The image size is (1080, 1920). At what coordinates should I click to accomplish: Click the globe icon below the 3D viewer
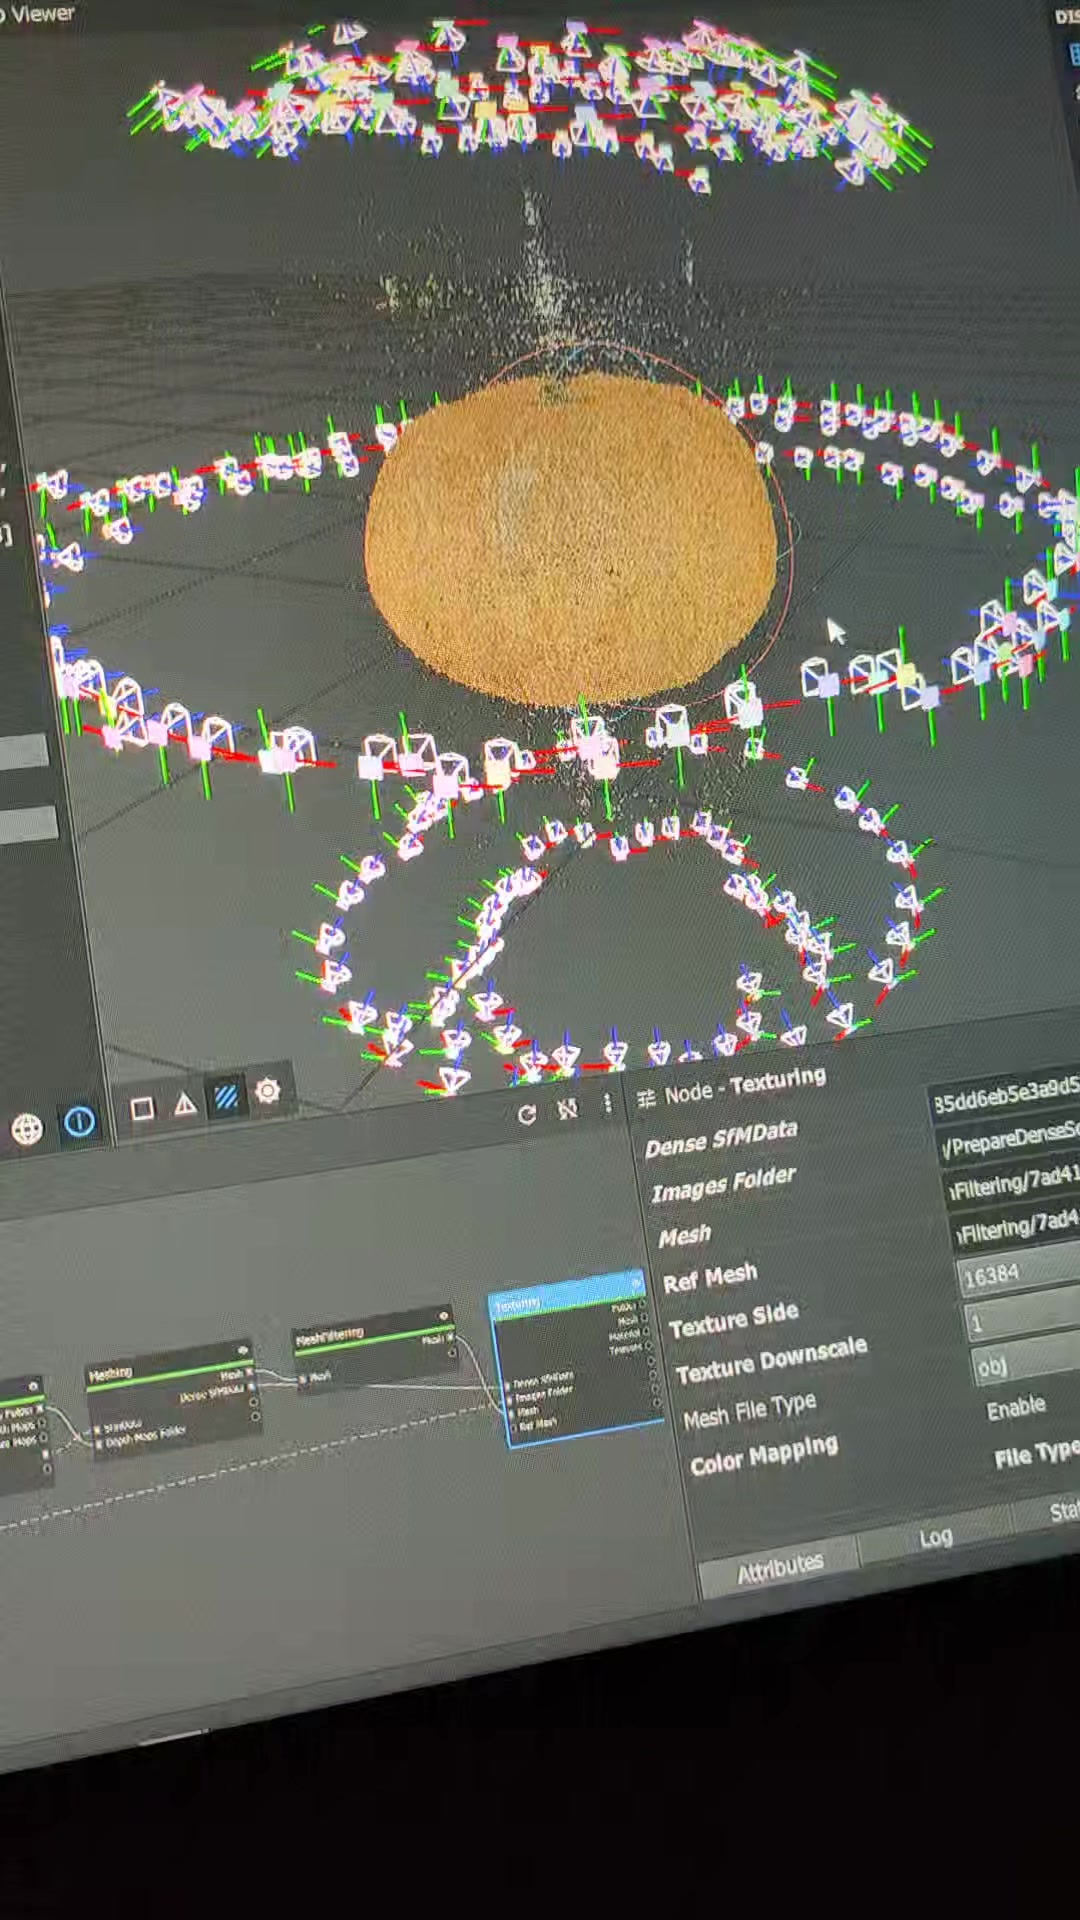point(27,1130)
